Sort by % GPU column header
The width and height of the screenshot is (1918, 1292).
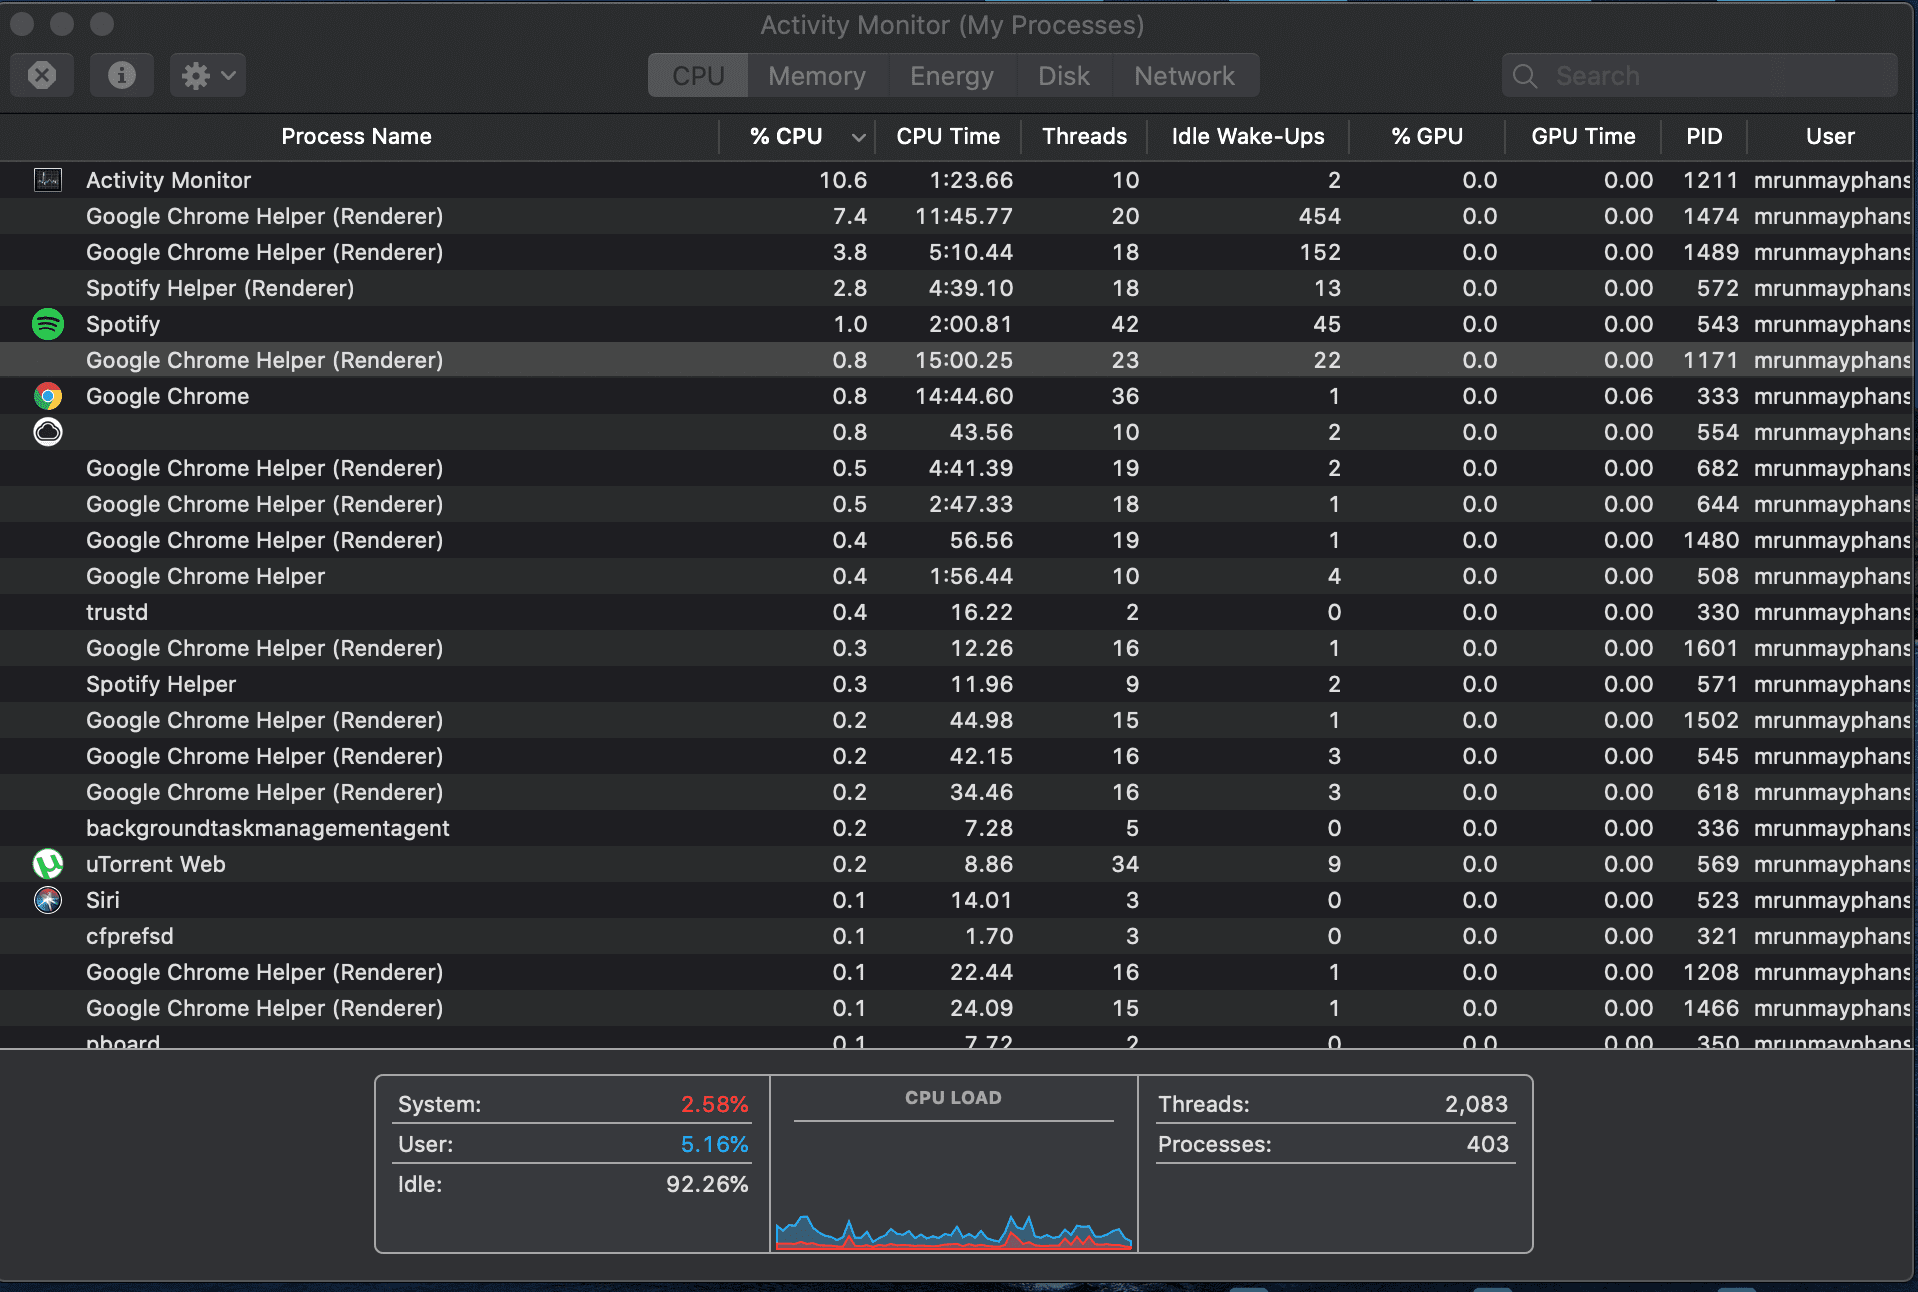1427,136
